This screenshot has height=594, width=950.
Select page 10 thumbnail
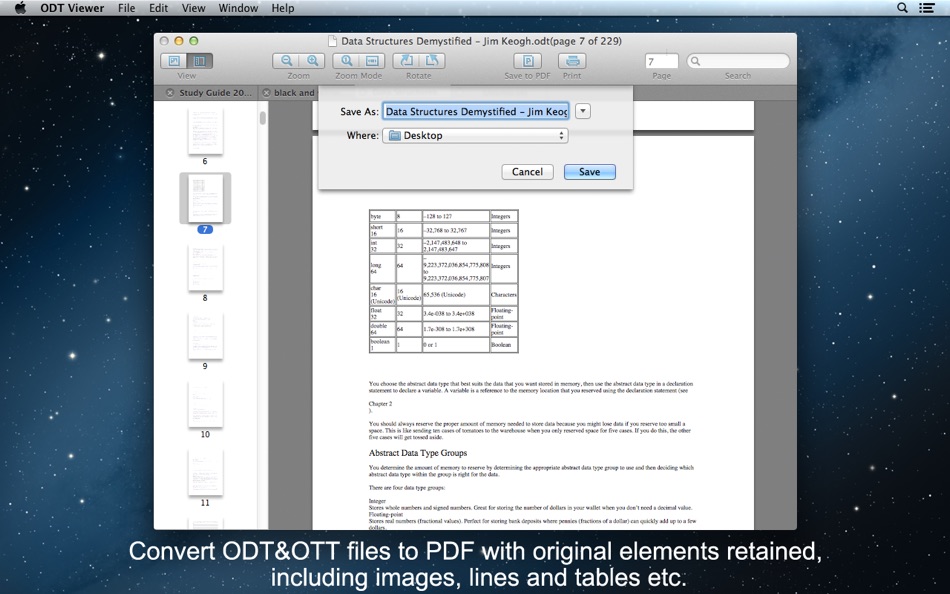pyautogui.click(x=205, y=404)
